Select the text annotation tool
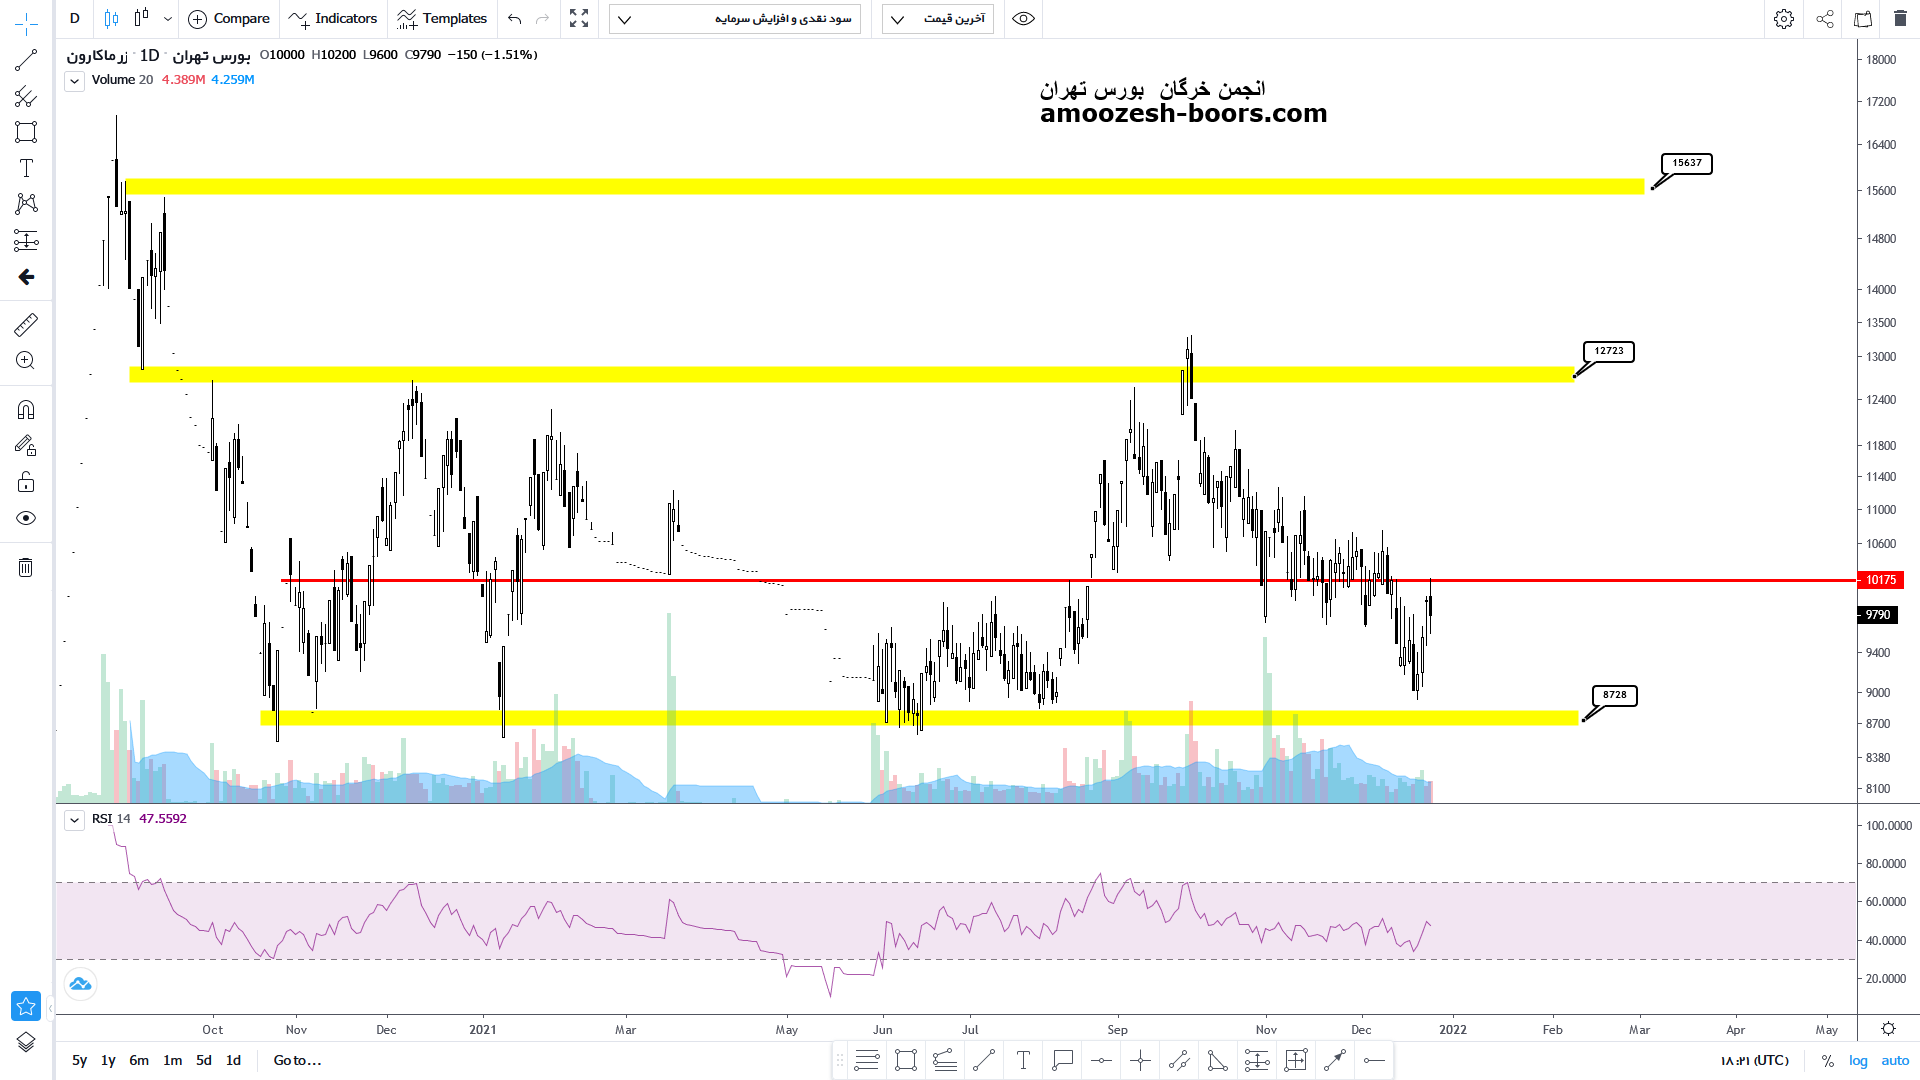1920x1080 pixels. (x=26, y=168)
